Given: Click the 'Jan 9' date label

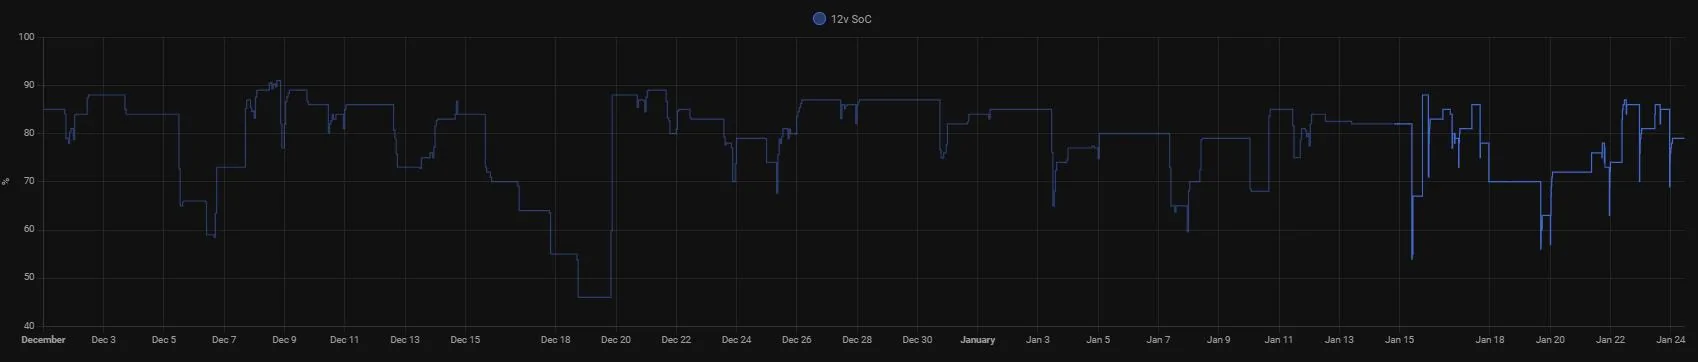Looking at the screenshot, I should [x=1218, y=340].
